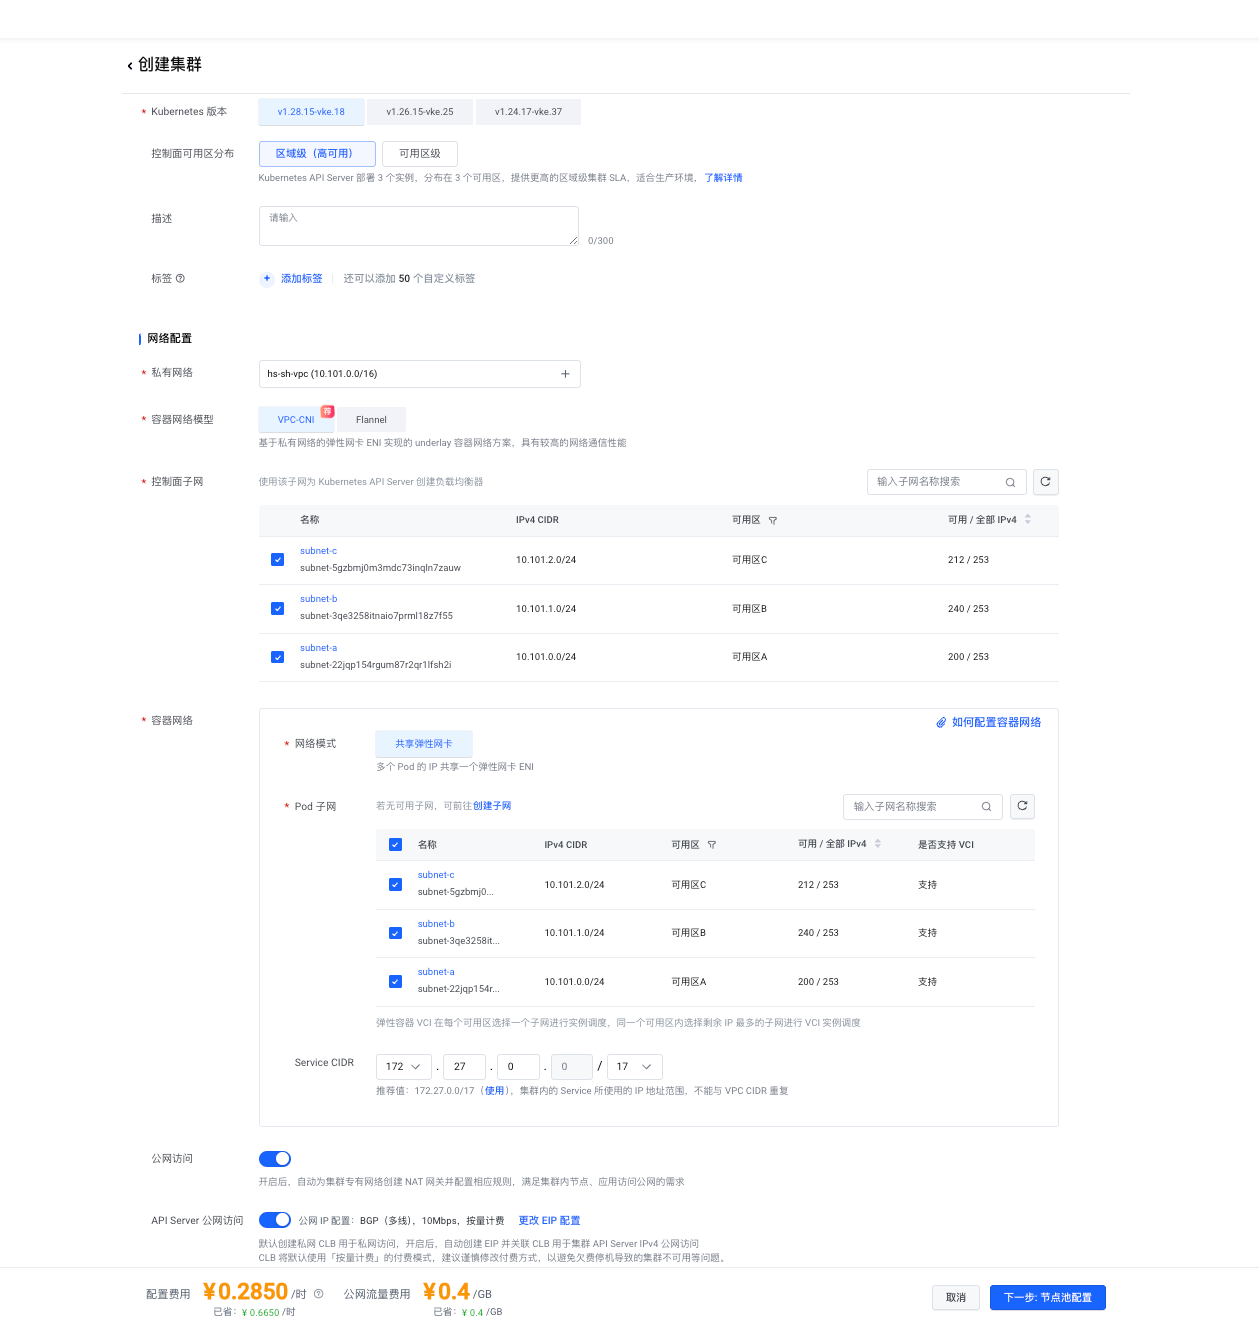Refresh the Pod subnet list
The width and height of the screenshot is (1259, 1327).
[x=1022, y=806]
